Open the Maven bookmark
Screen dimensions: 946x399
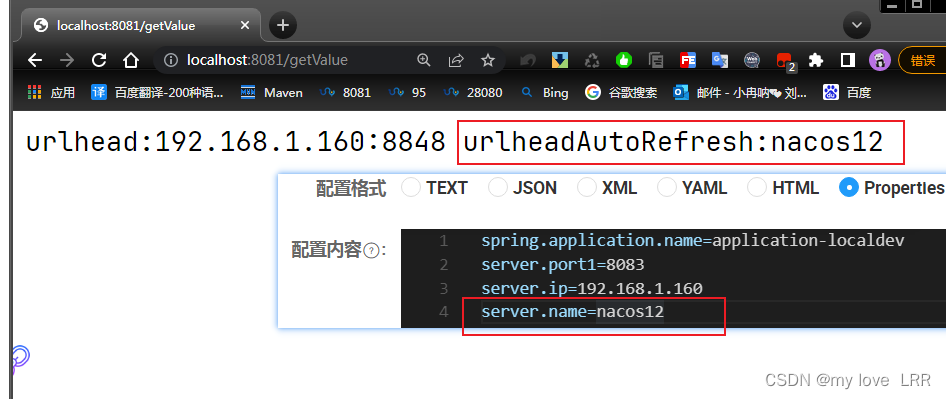pos(271,92)
